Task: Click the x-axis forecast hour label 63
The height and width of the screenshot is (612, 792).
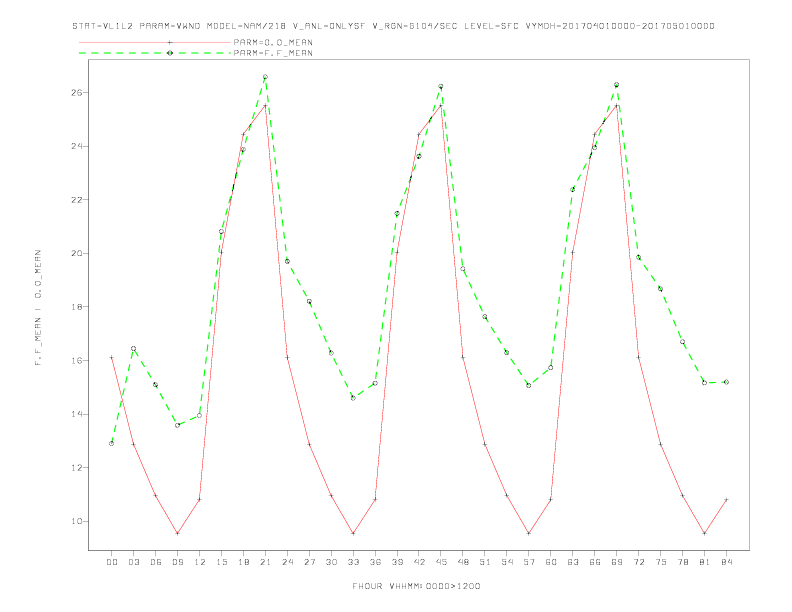Action: [x=573, y=562]
